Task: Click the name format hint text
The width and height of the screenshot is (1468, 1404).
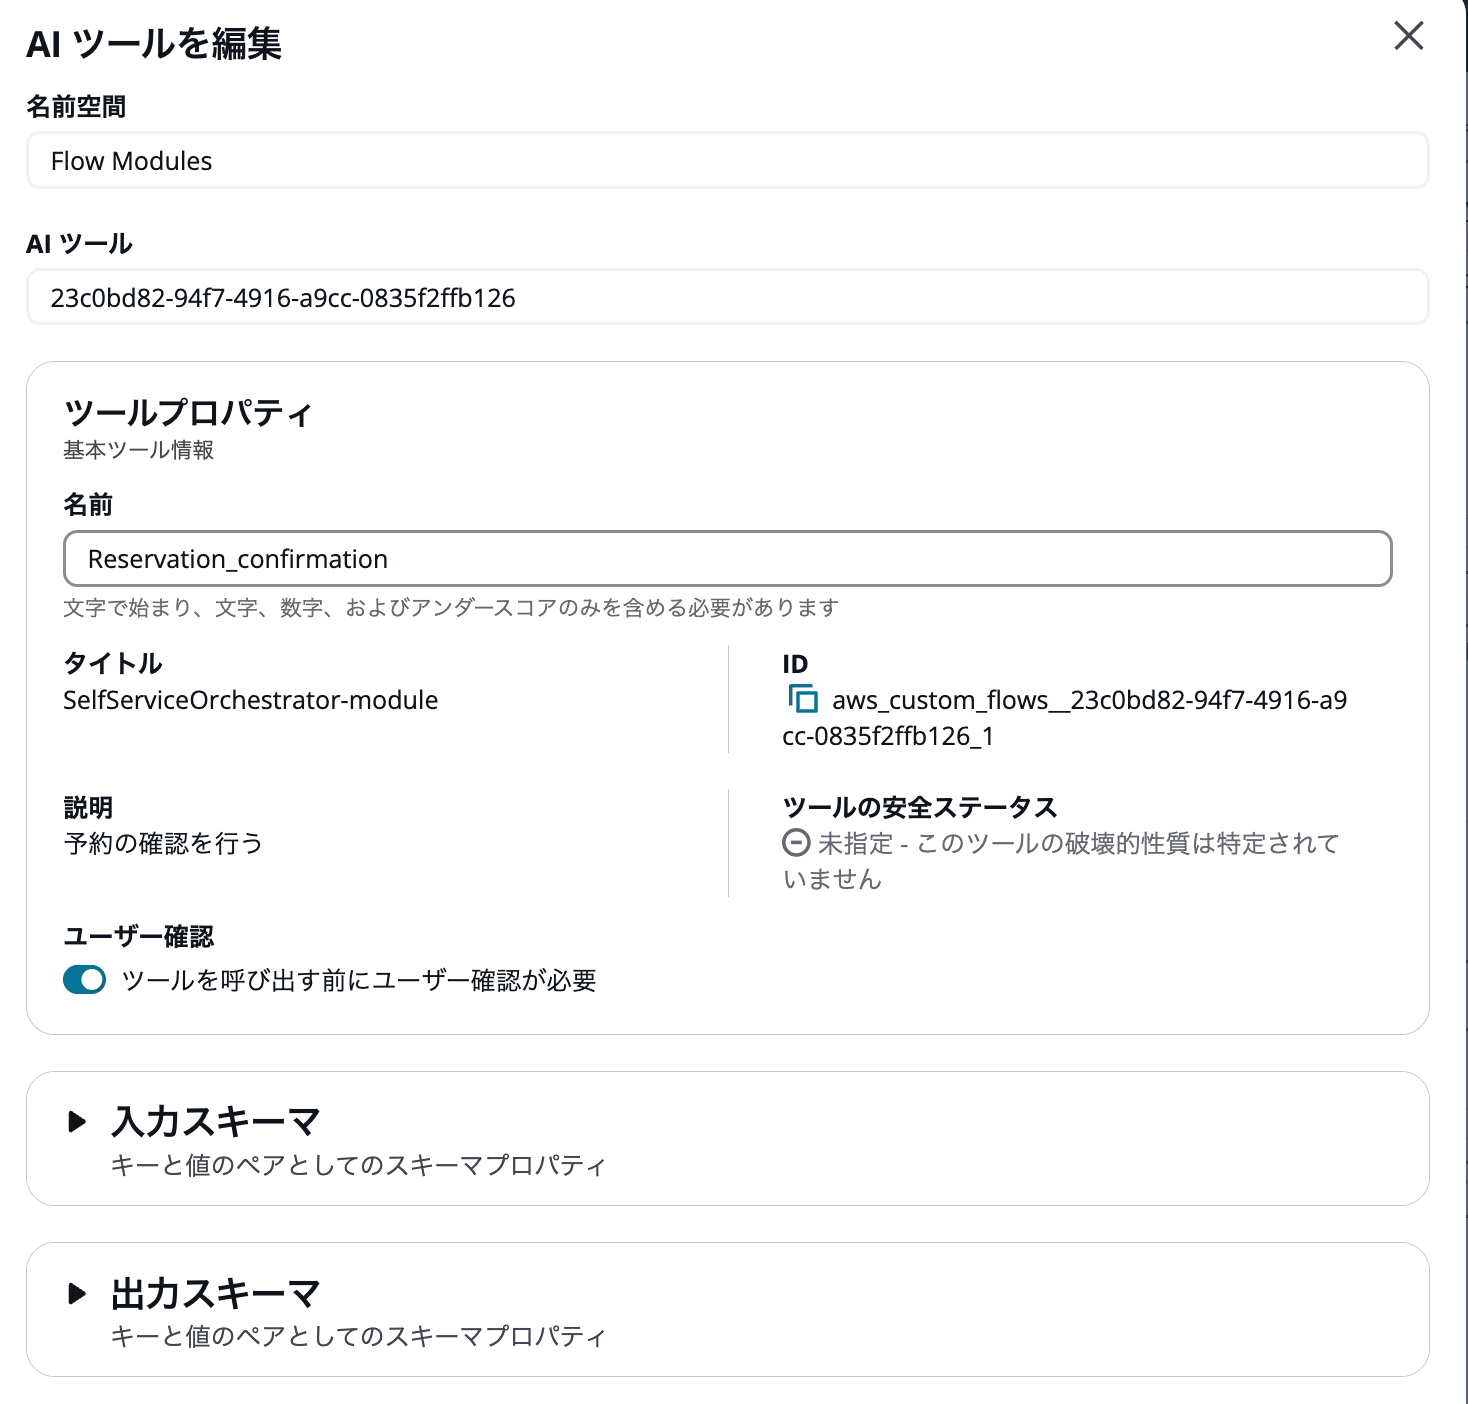Action: 450,608
